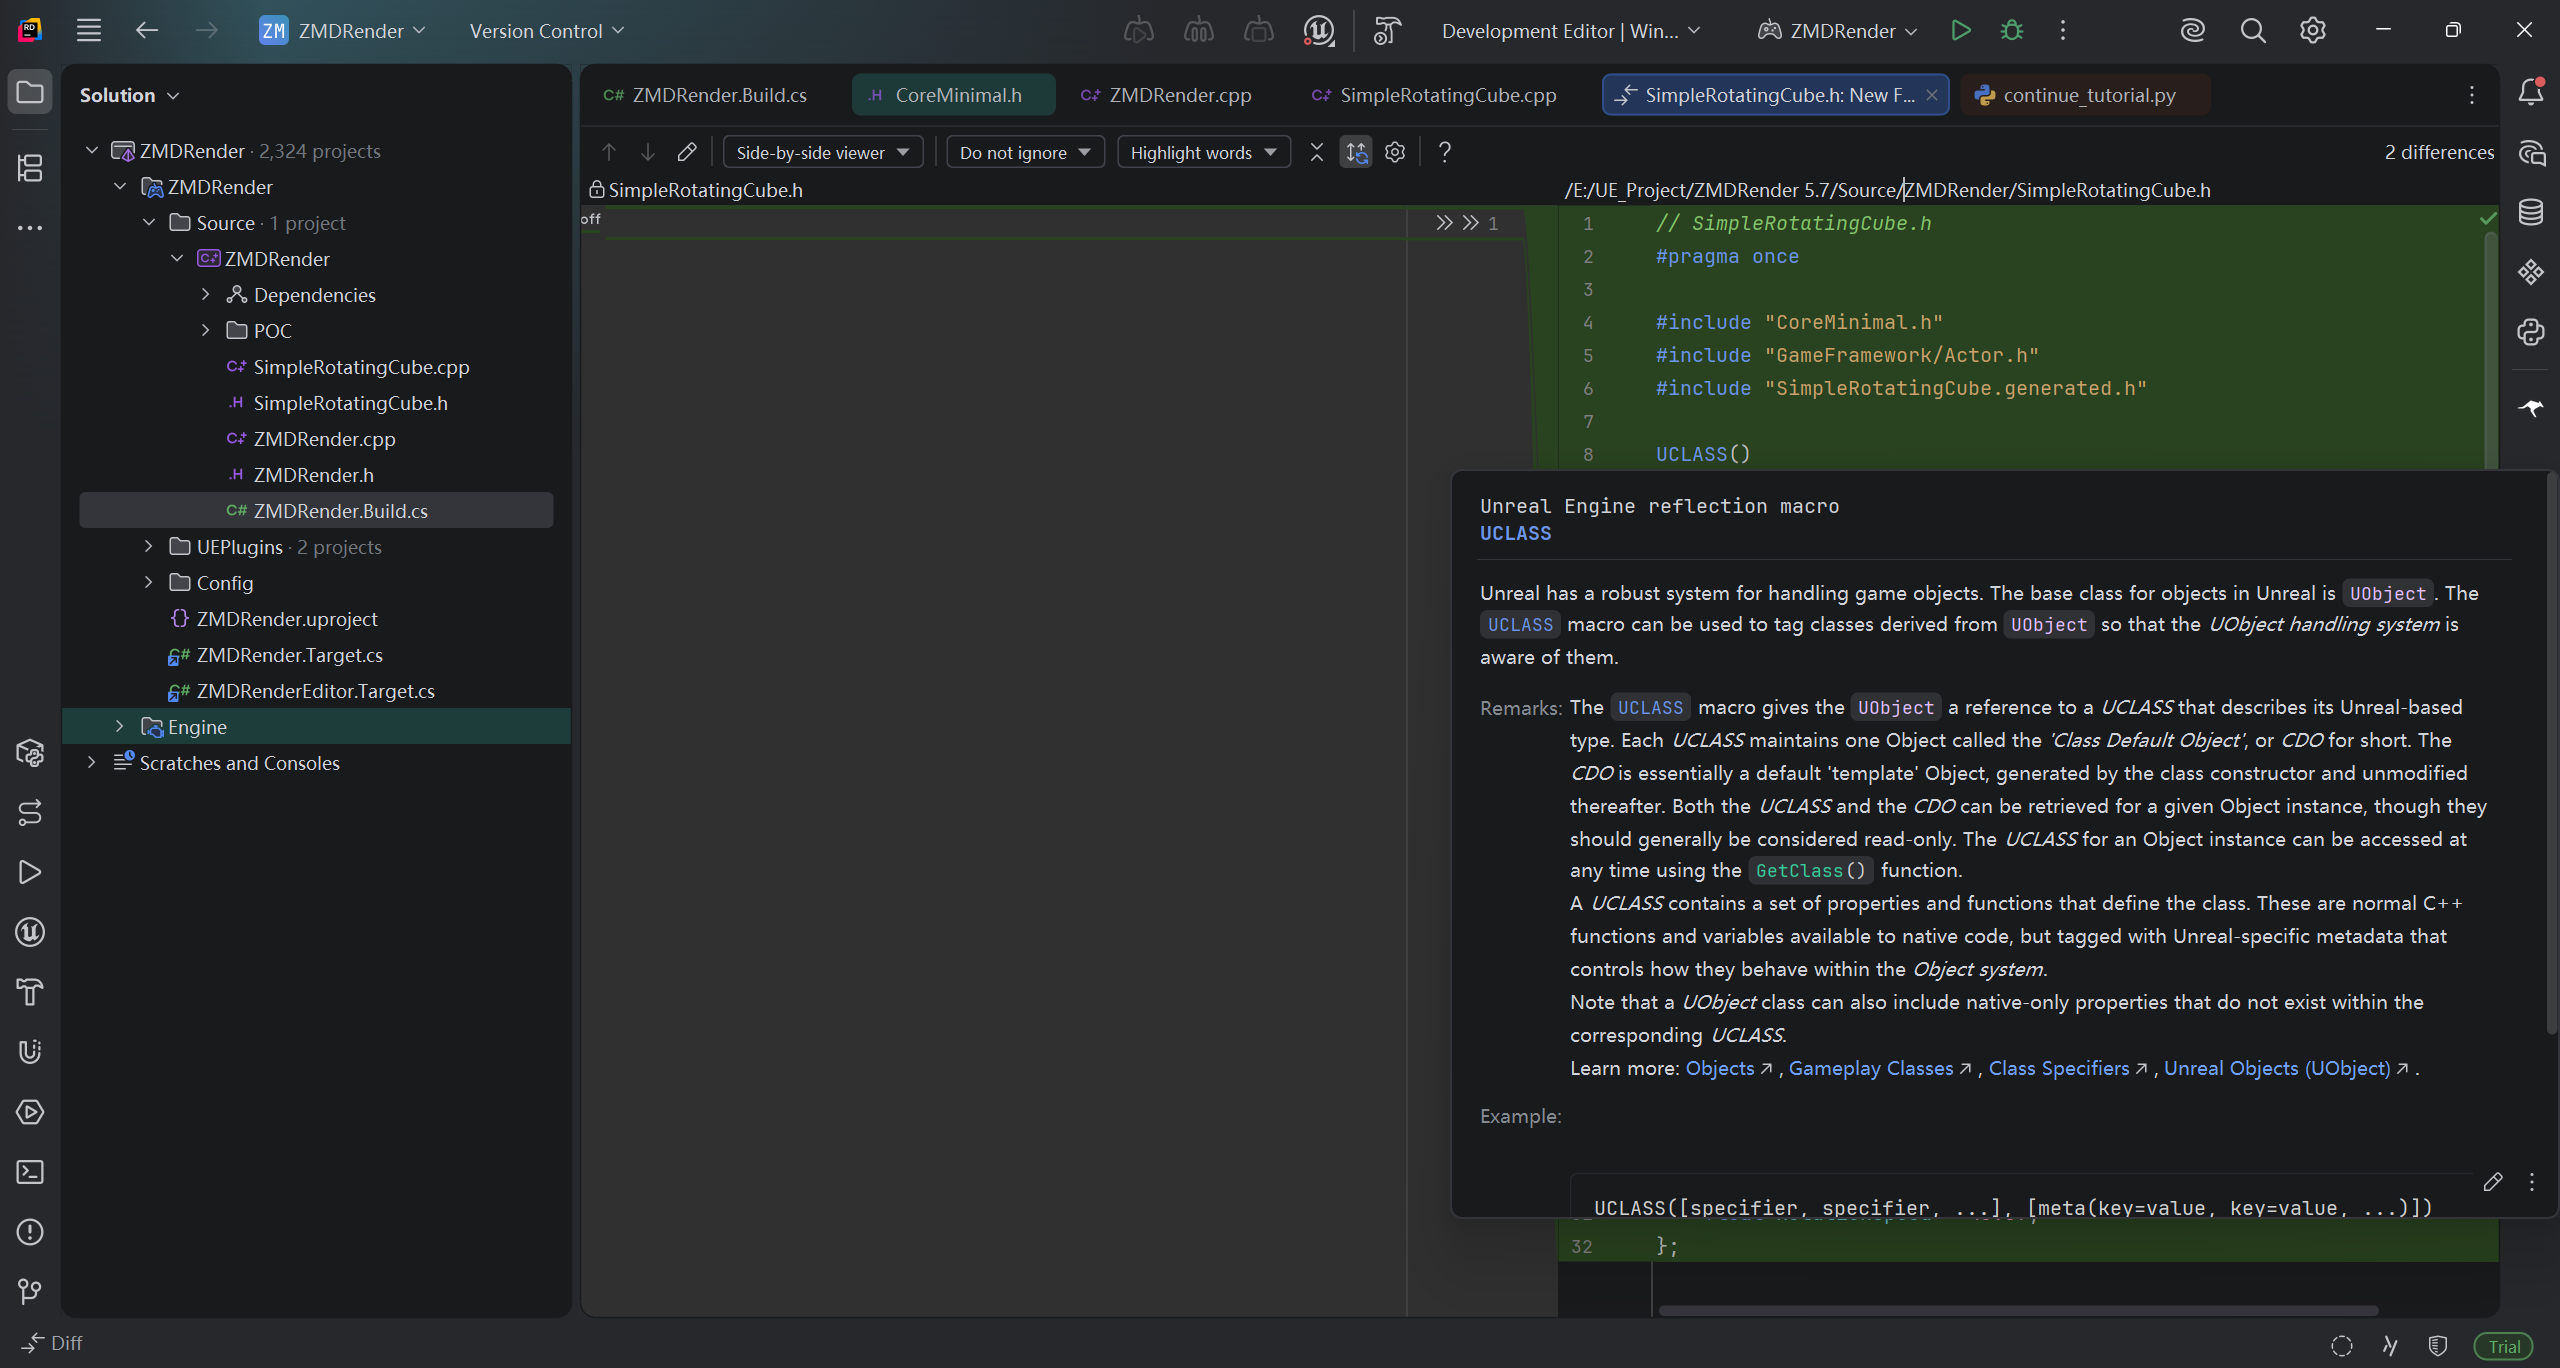Click the diff settings gear icon

pyautogui.click(x=1395, y=152)
